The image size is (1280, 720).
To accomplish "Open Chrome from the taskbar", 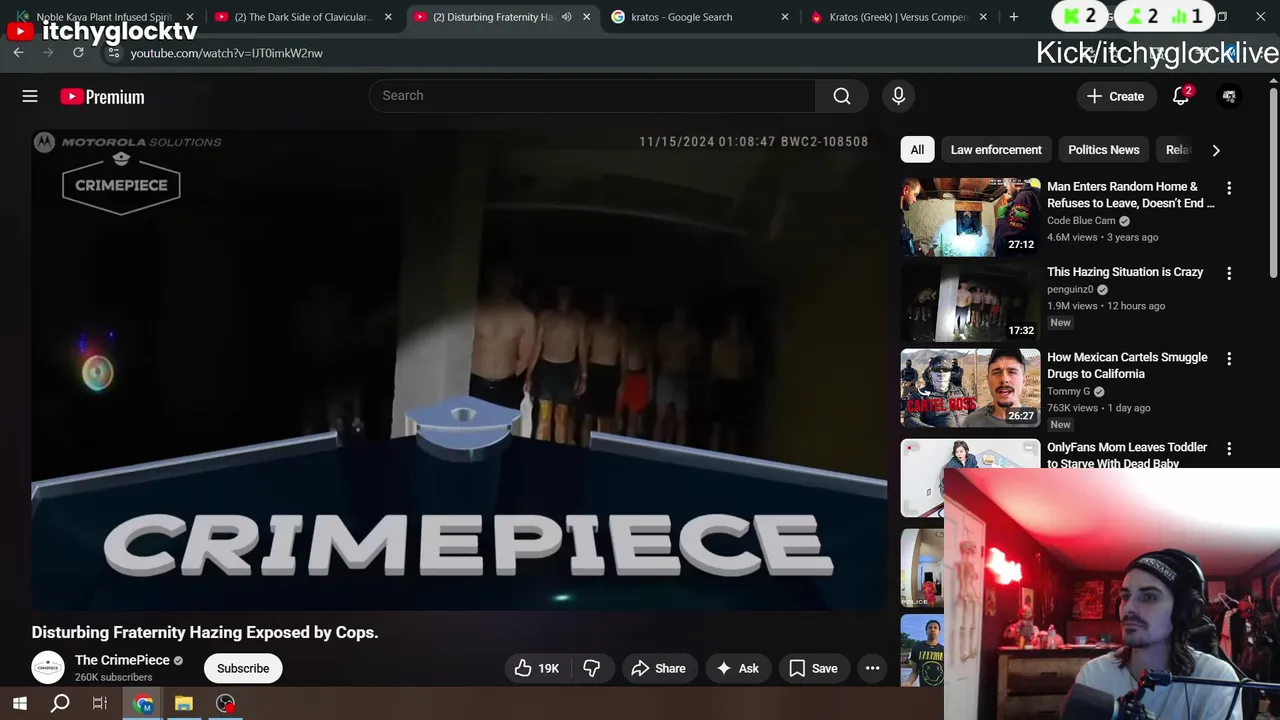I will (x=143, y=704).
